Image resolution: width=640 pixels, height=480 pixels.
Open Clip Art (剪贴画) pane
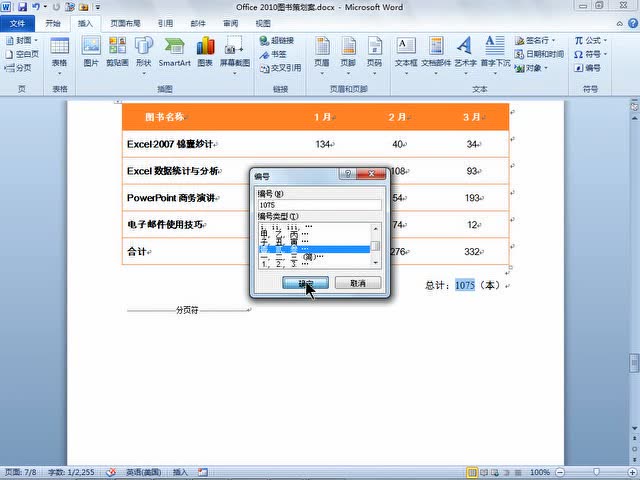tap(117, 53)
